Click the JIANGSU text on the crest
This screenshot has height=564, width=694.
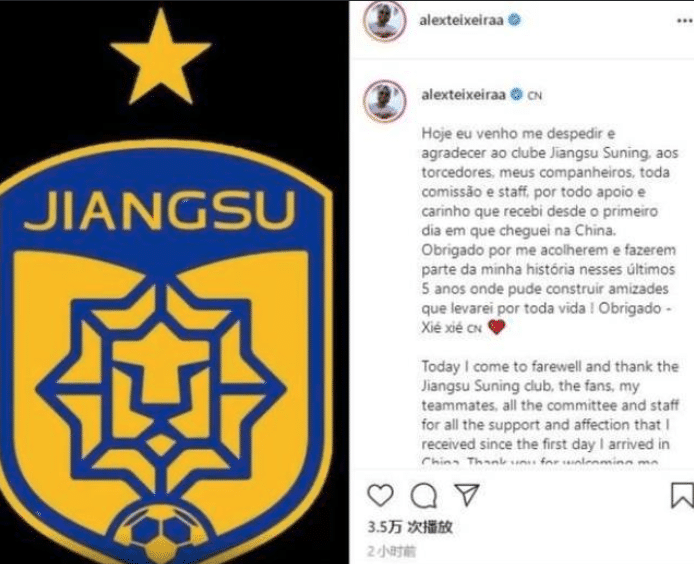pyautogui.click(x=159, y=211)
